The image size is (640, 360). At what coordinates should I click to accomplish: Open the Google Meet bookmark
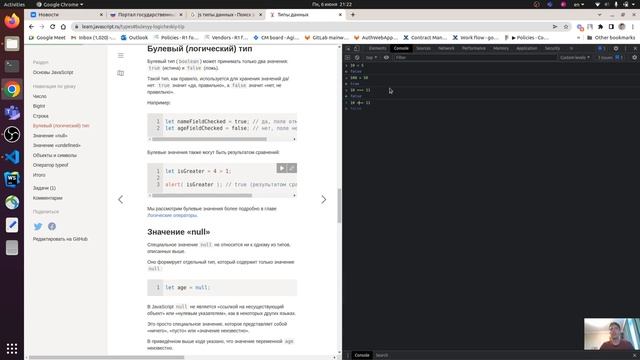point(47,38)
